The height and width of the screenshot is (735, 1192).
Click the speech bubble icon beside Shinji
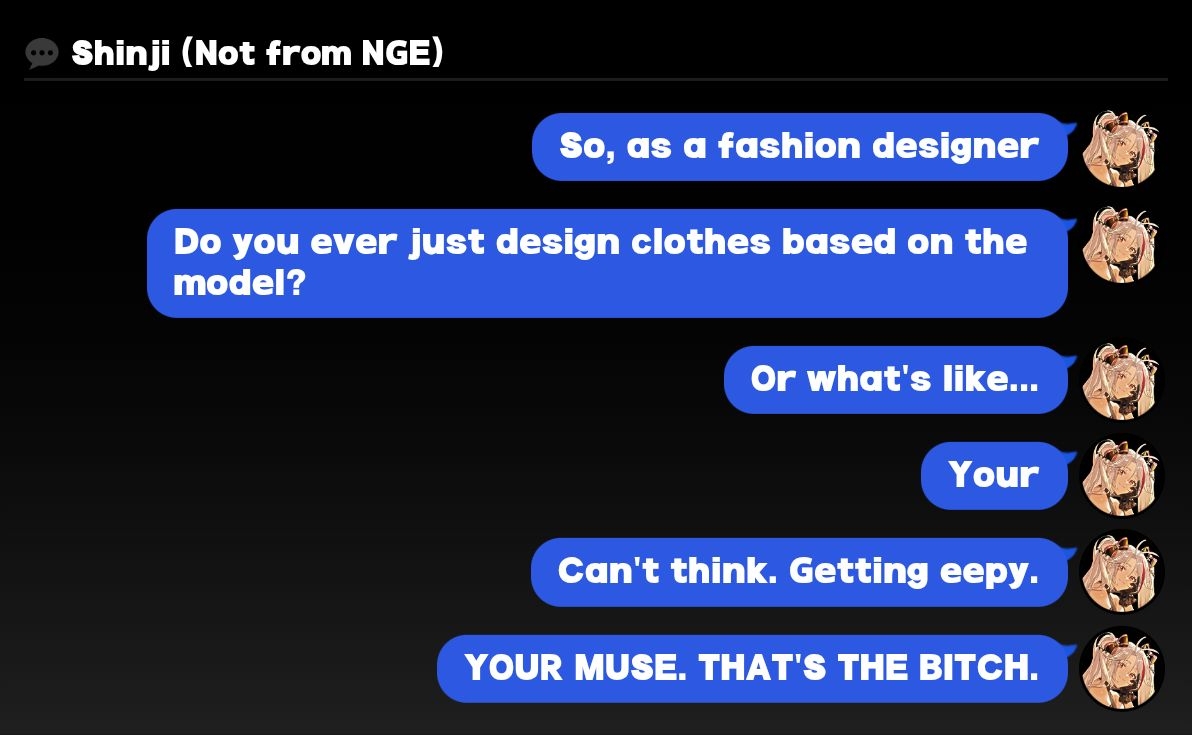pyautogui.click(x=43, y=53)
